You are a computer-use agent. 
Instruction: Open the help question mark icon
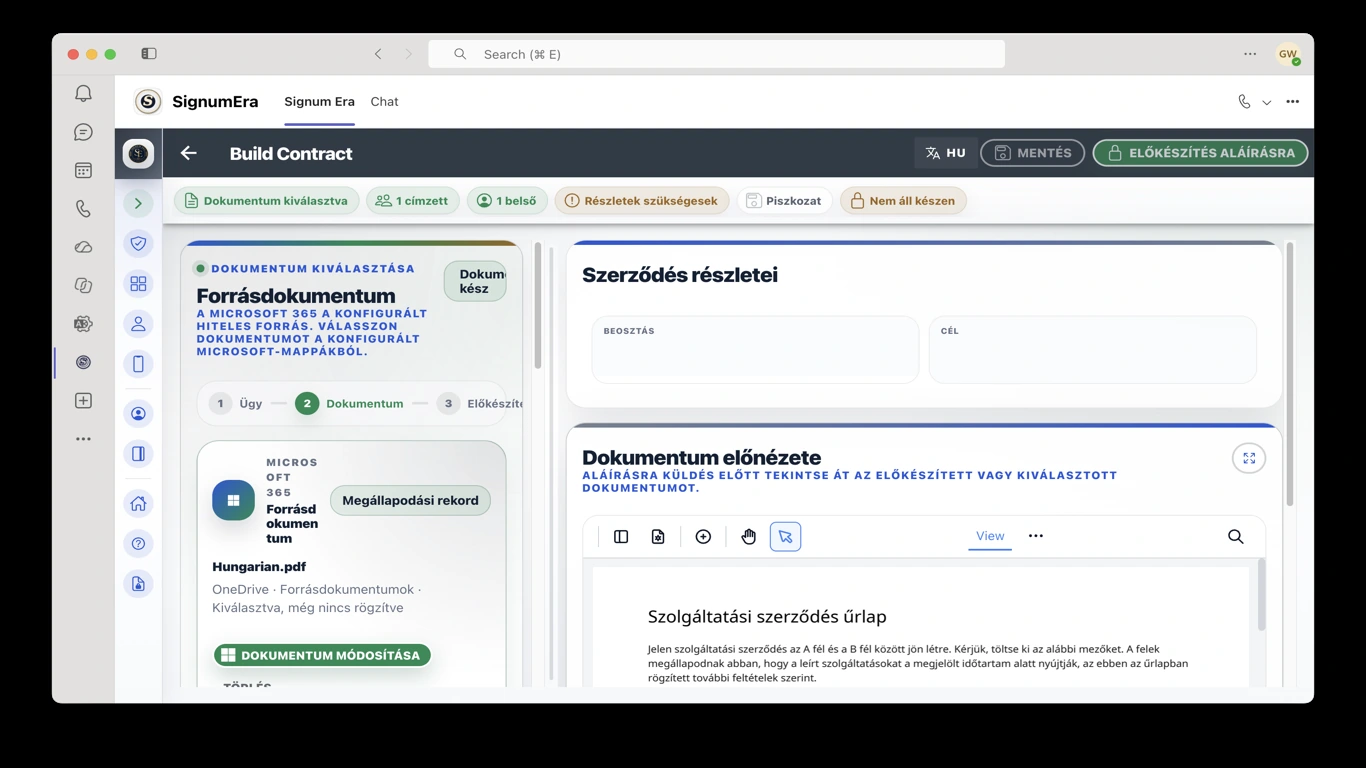point(138,544)
